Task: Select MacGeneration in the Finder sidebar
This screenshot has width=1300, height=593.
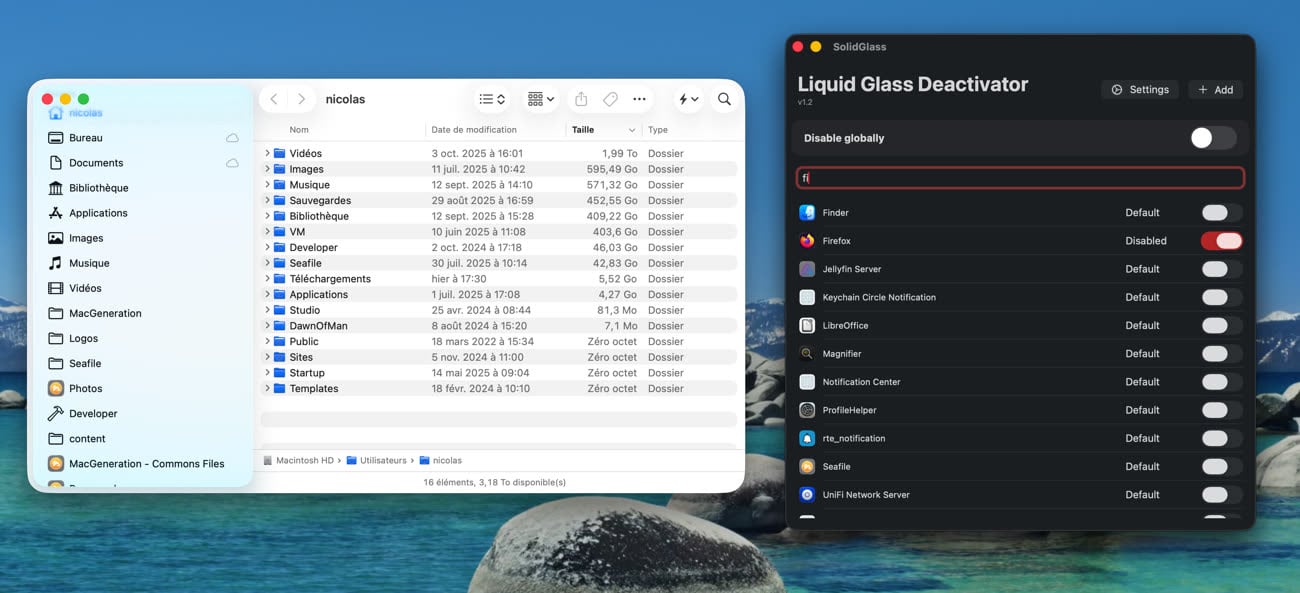Action: pyautogui.click(x=105, y=313)
